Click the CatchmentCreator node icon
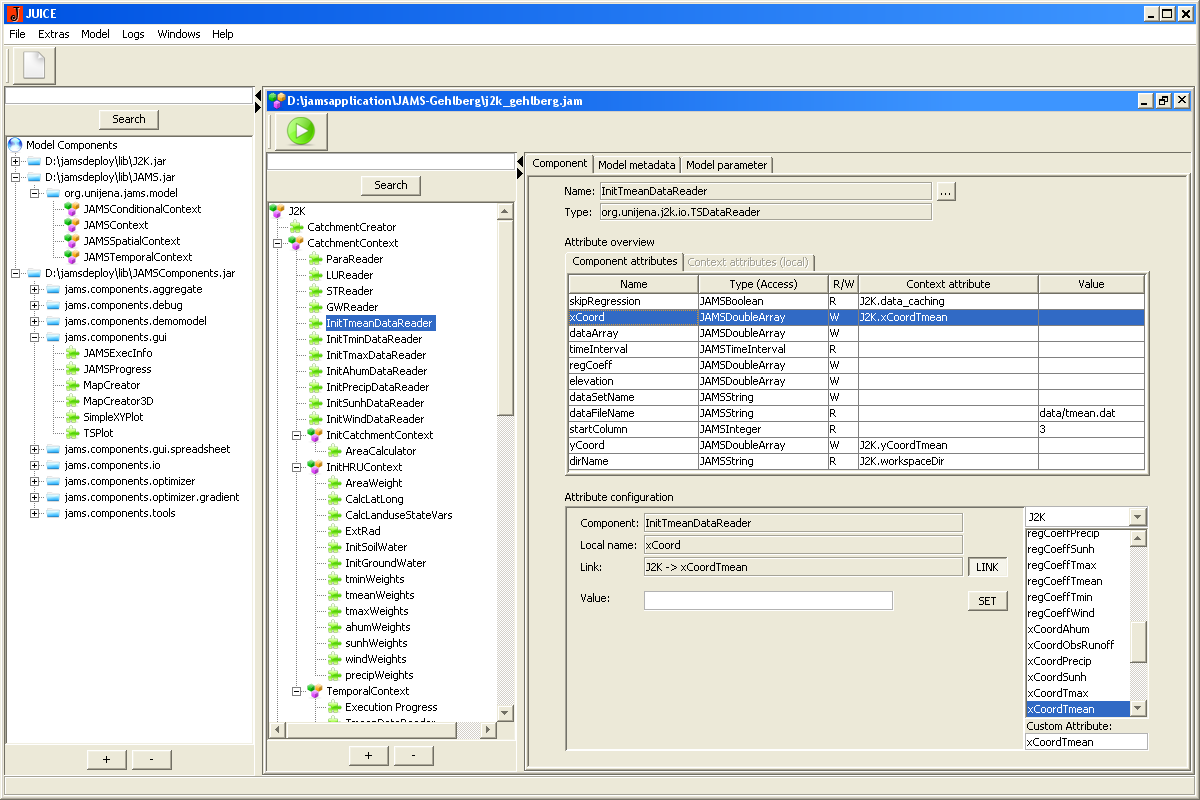The height and width of the screenshot is (800, 1200). (296, 227)
